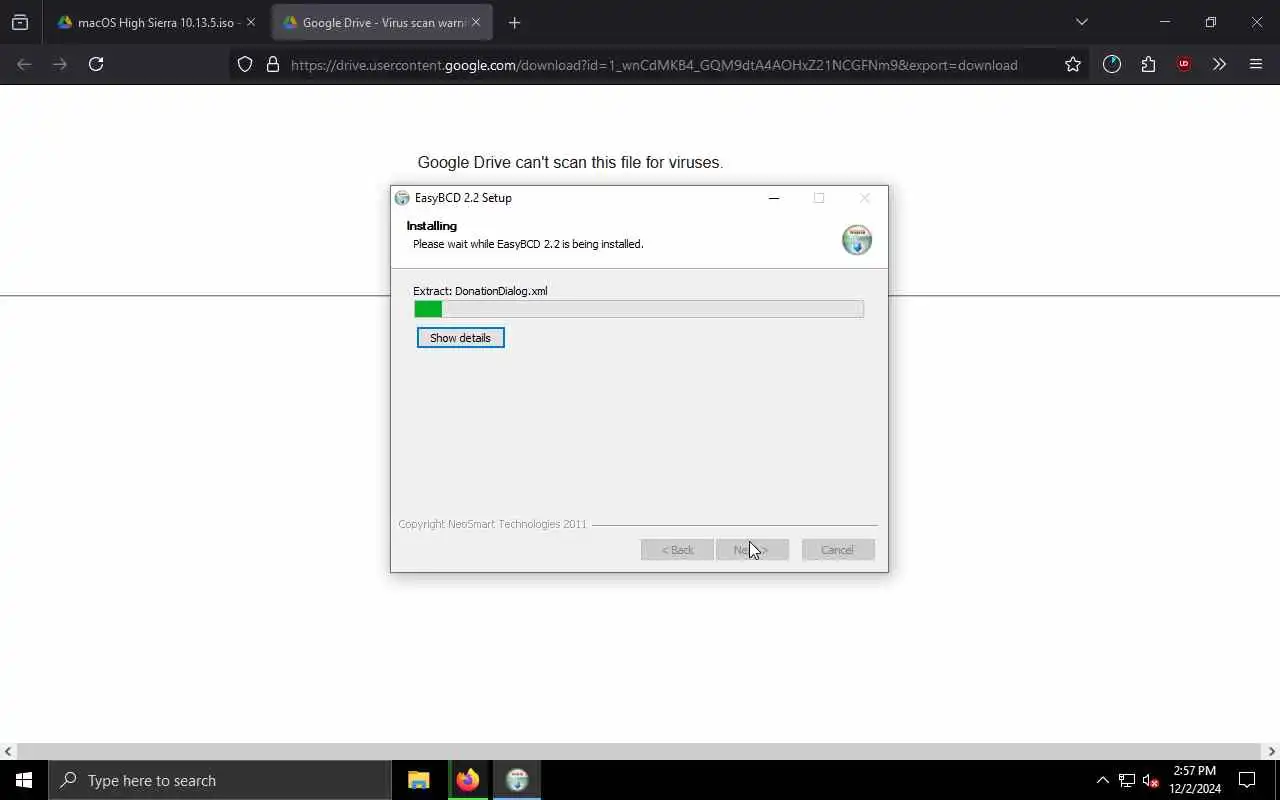Click the text 'Extract: DonationDialog.xml'
The image size is (1280, 800).
click(480, 291)
